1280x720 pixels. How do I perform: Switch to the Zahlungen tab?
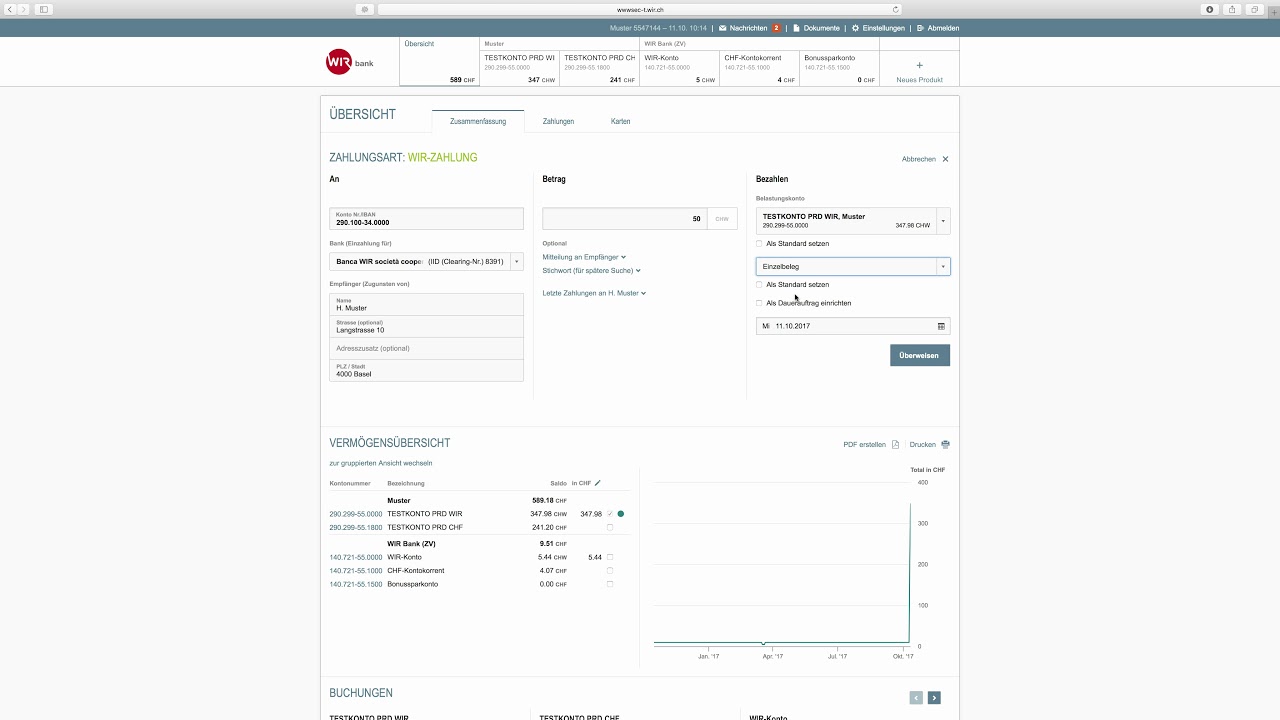558,121
